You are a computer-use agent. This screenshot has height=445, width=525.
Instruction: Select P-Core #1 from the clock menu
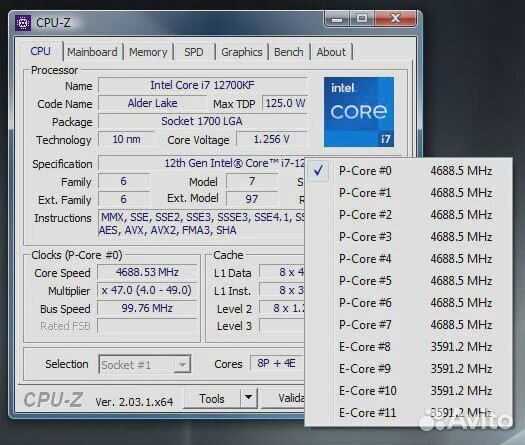pyautogui.click(x=408, y=193)
